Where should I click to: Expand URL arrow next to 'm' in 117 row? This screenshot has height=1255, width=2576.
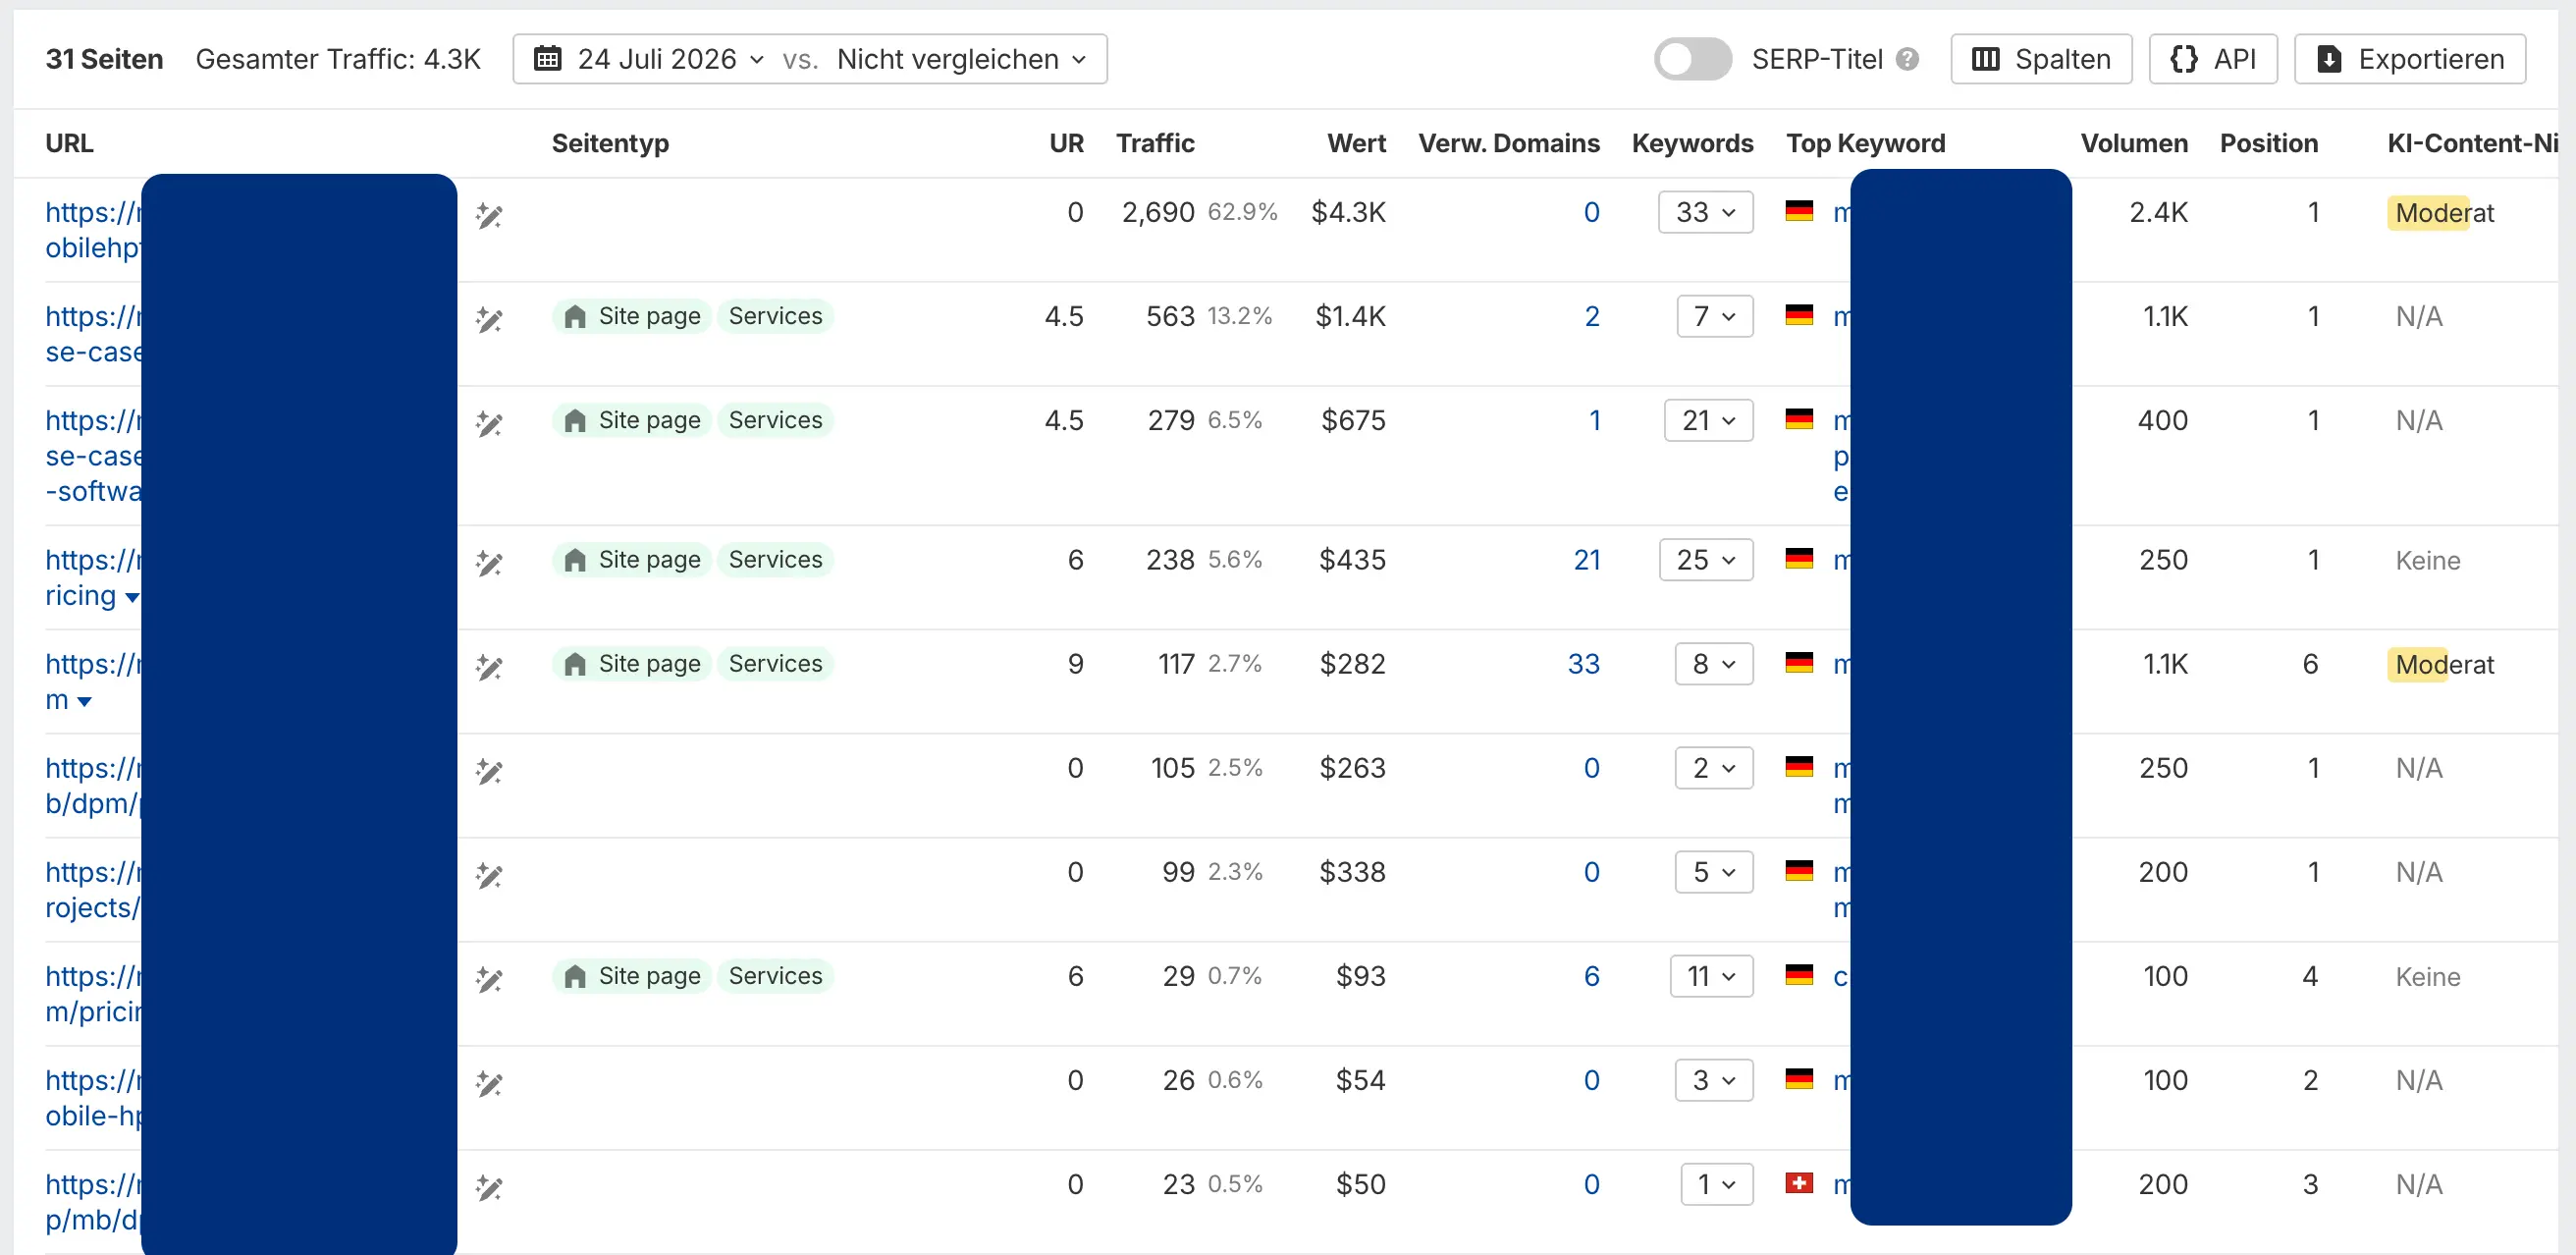(84, 702)
